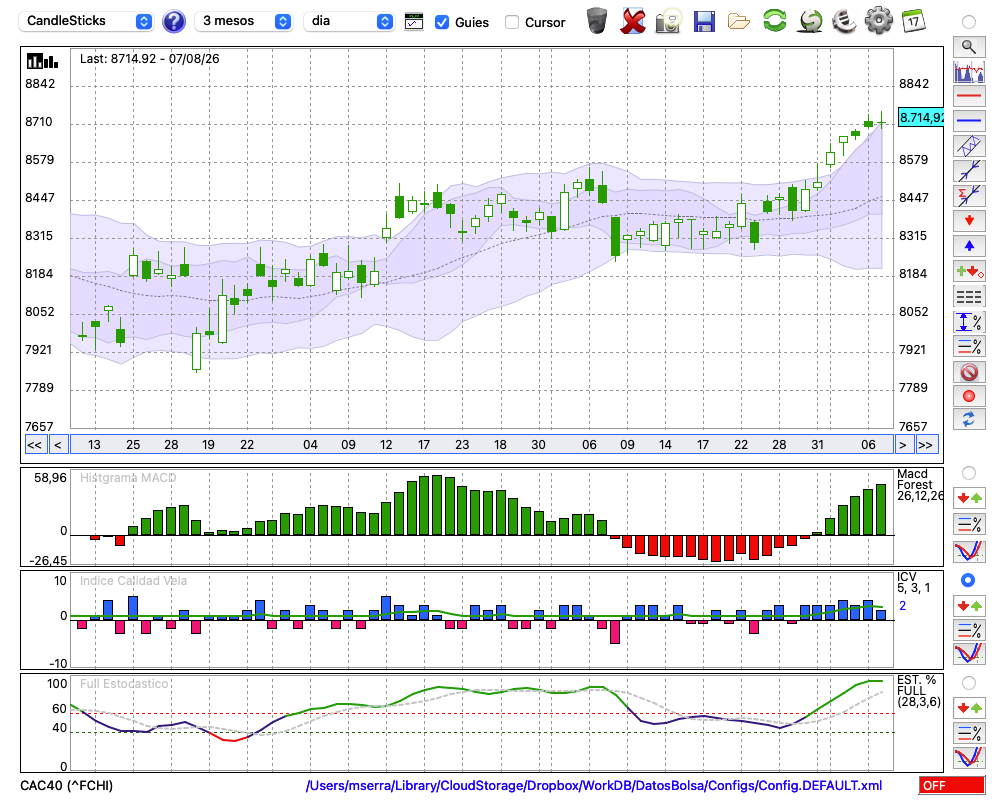Select the radio button beside MACD panel
The height and width of the screenshot is (800, 1000).
click(968, 473)
